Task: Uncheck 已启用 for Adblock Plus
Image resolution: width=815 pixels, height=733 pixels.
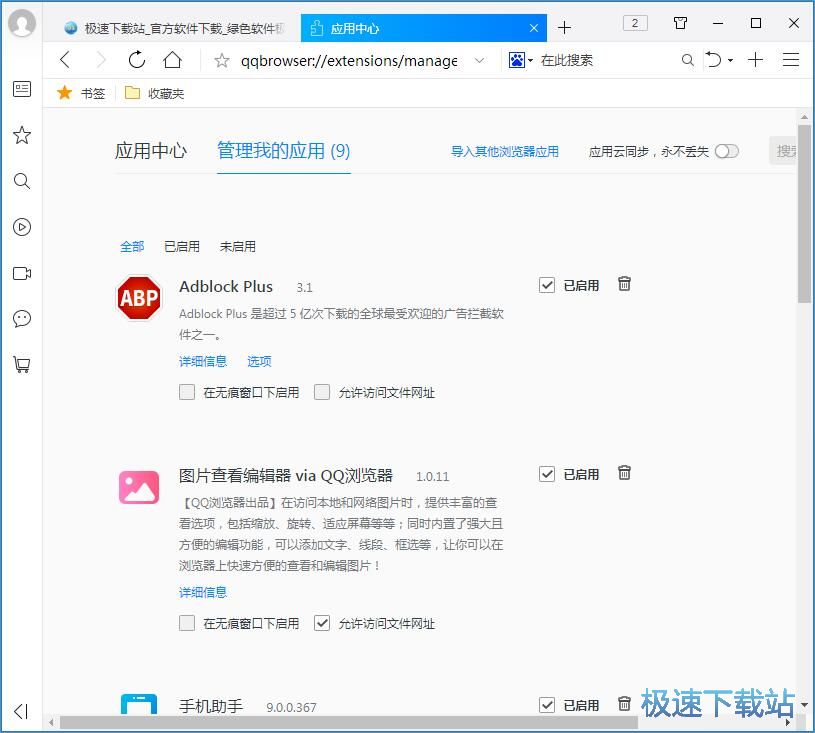Action: (547, 285)
